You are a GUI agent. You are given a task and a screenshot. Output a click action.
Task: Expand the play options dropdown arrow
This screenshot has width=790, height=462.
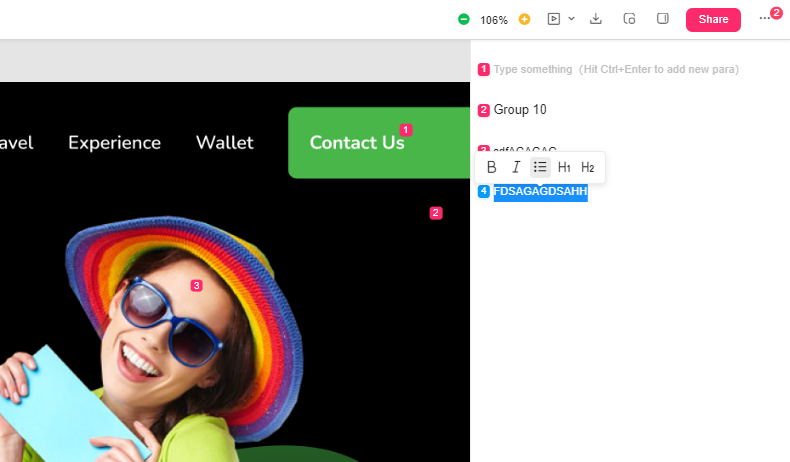point(571,19)
